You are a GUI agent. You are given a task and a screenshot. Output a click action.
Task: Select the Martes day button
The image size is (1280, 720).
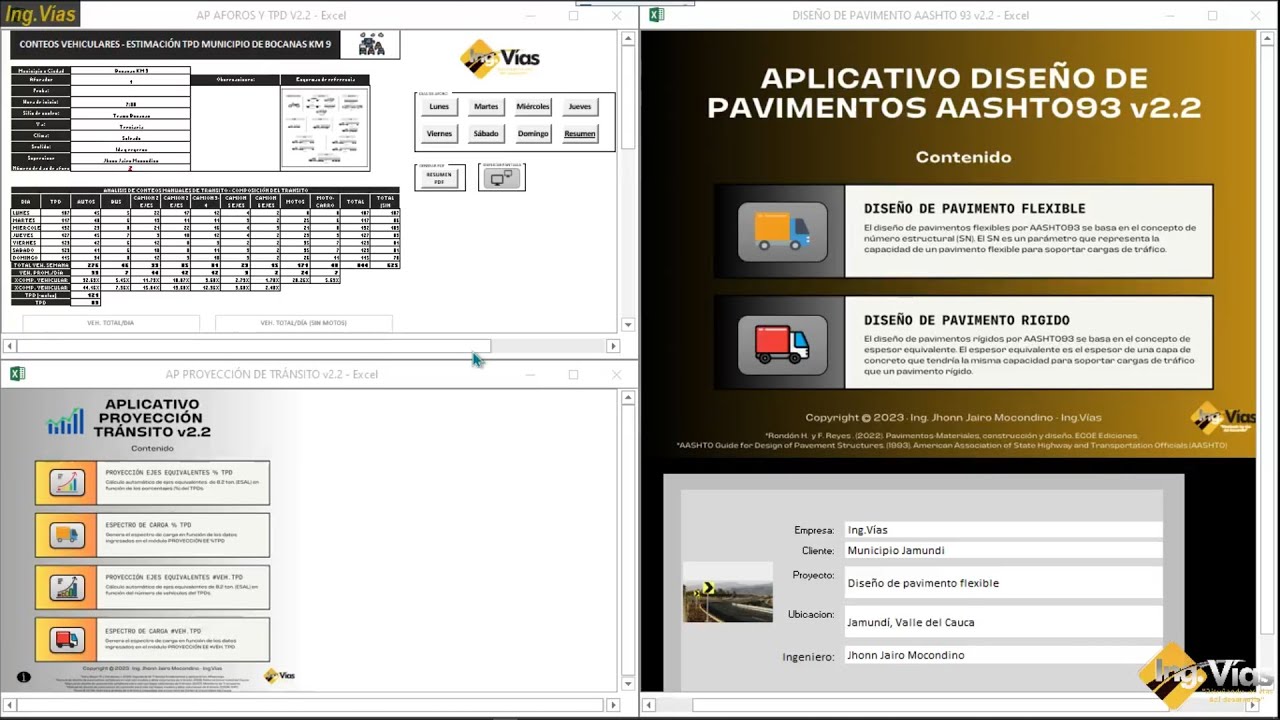click(x=486, y=106)
